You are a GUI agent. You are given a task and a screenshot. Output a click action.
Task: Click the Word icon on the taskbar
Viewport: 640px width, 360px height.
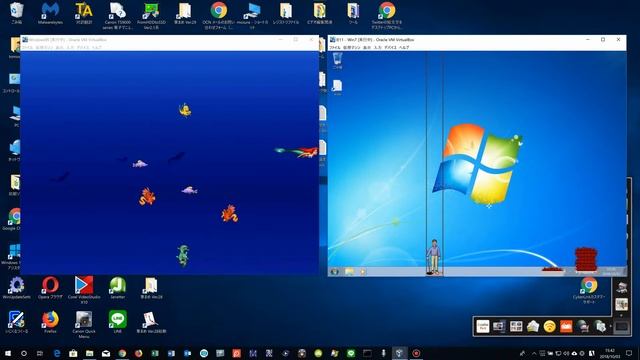[171, 353]
